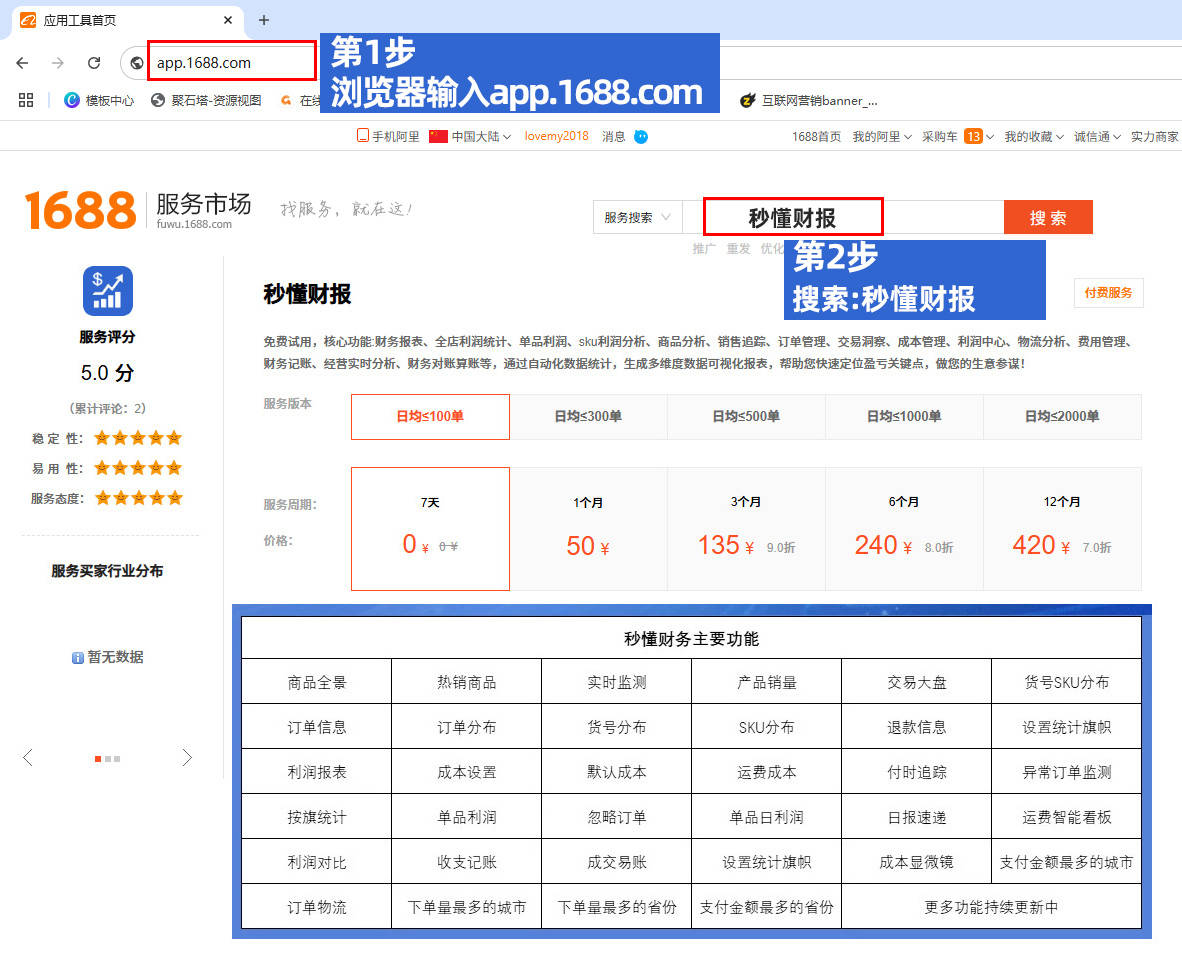Show previous industry chart with left arrow
The width and height of the screenshot is (1182, 958).
pyautogui.click(x=28, y=758)
